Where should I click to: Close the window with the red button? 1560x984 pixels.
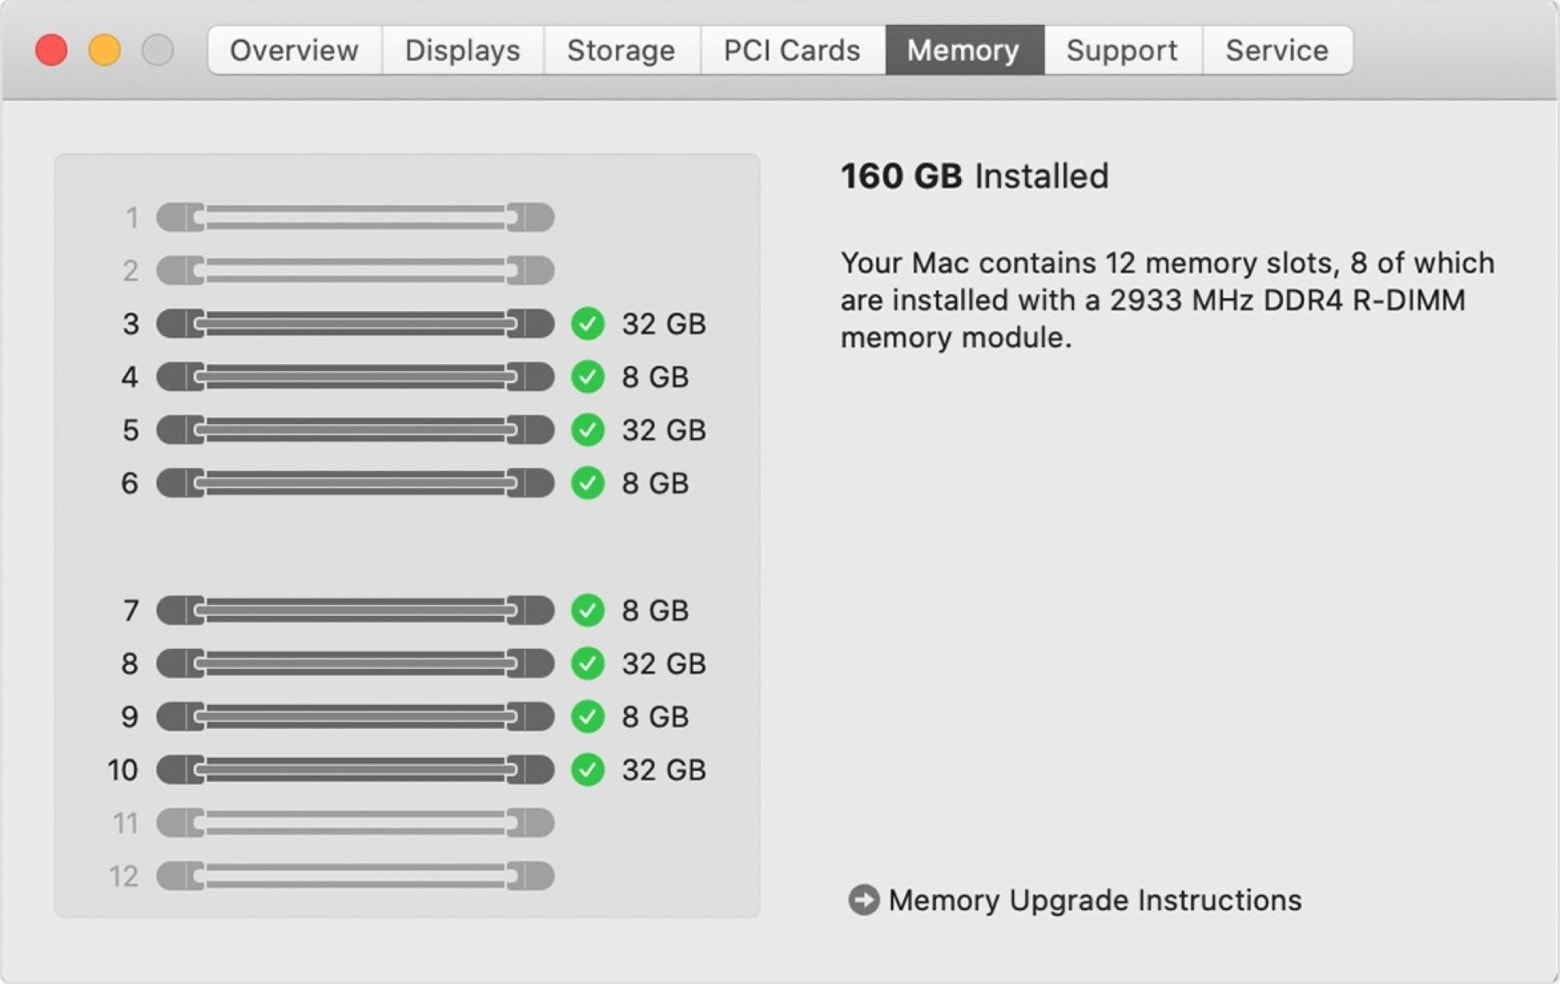point(51,50)
